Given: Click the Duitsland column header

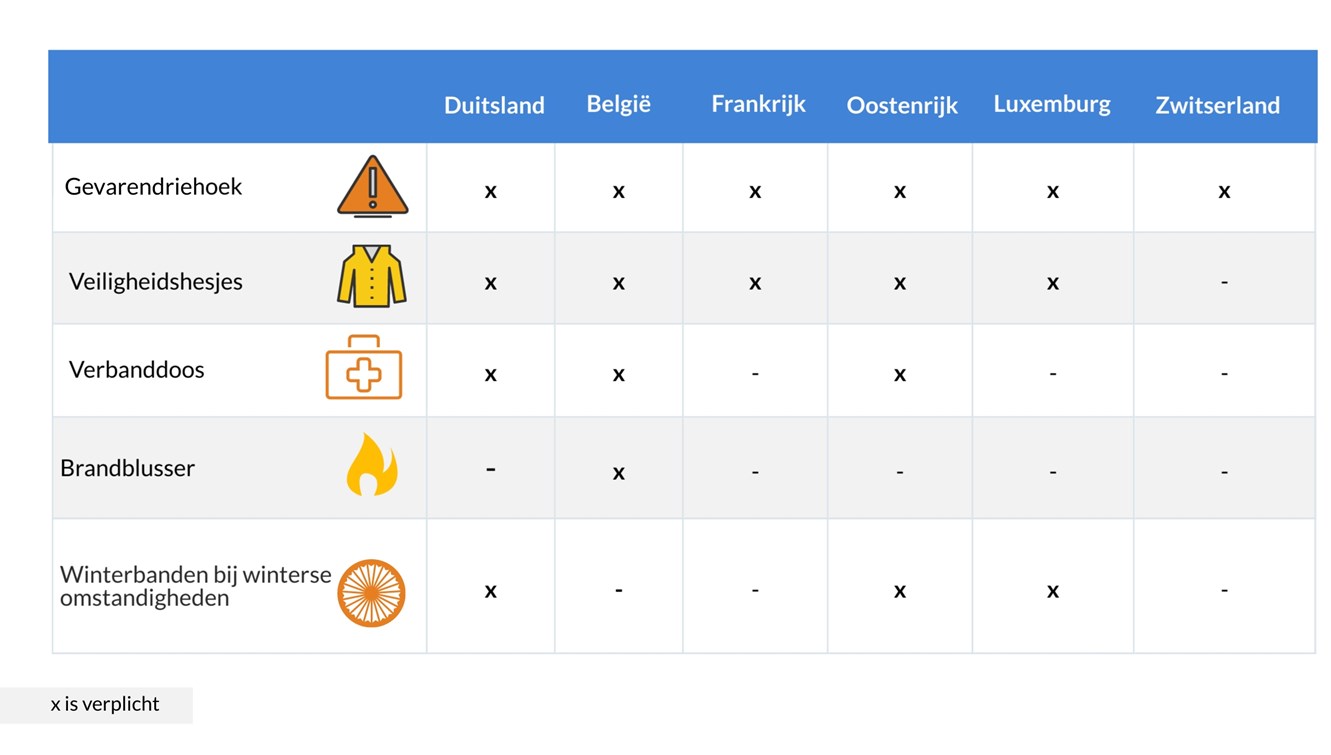Looking at the screenshot, I should (x=494, y=105).
